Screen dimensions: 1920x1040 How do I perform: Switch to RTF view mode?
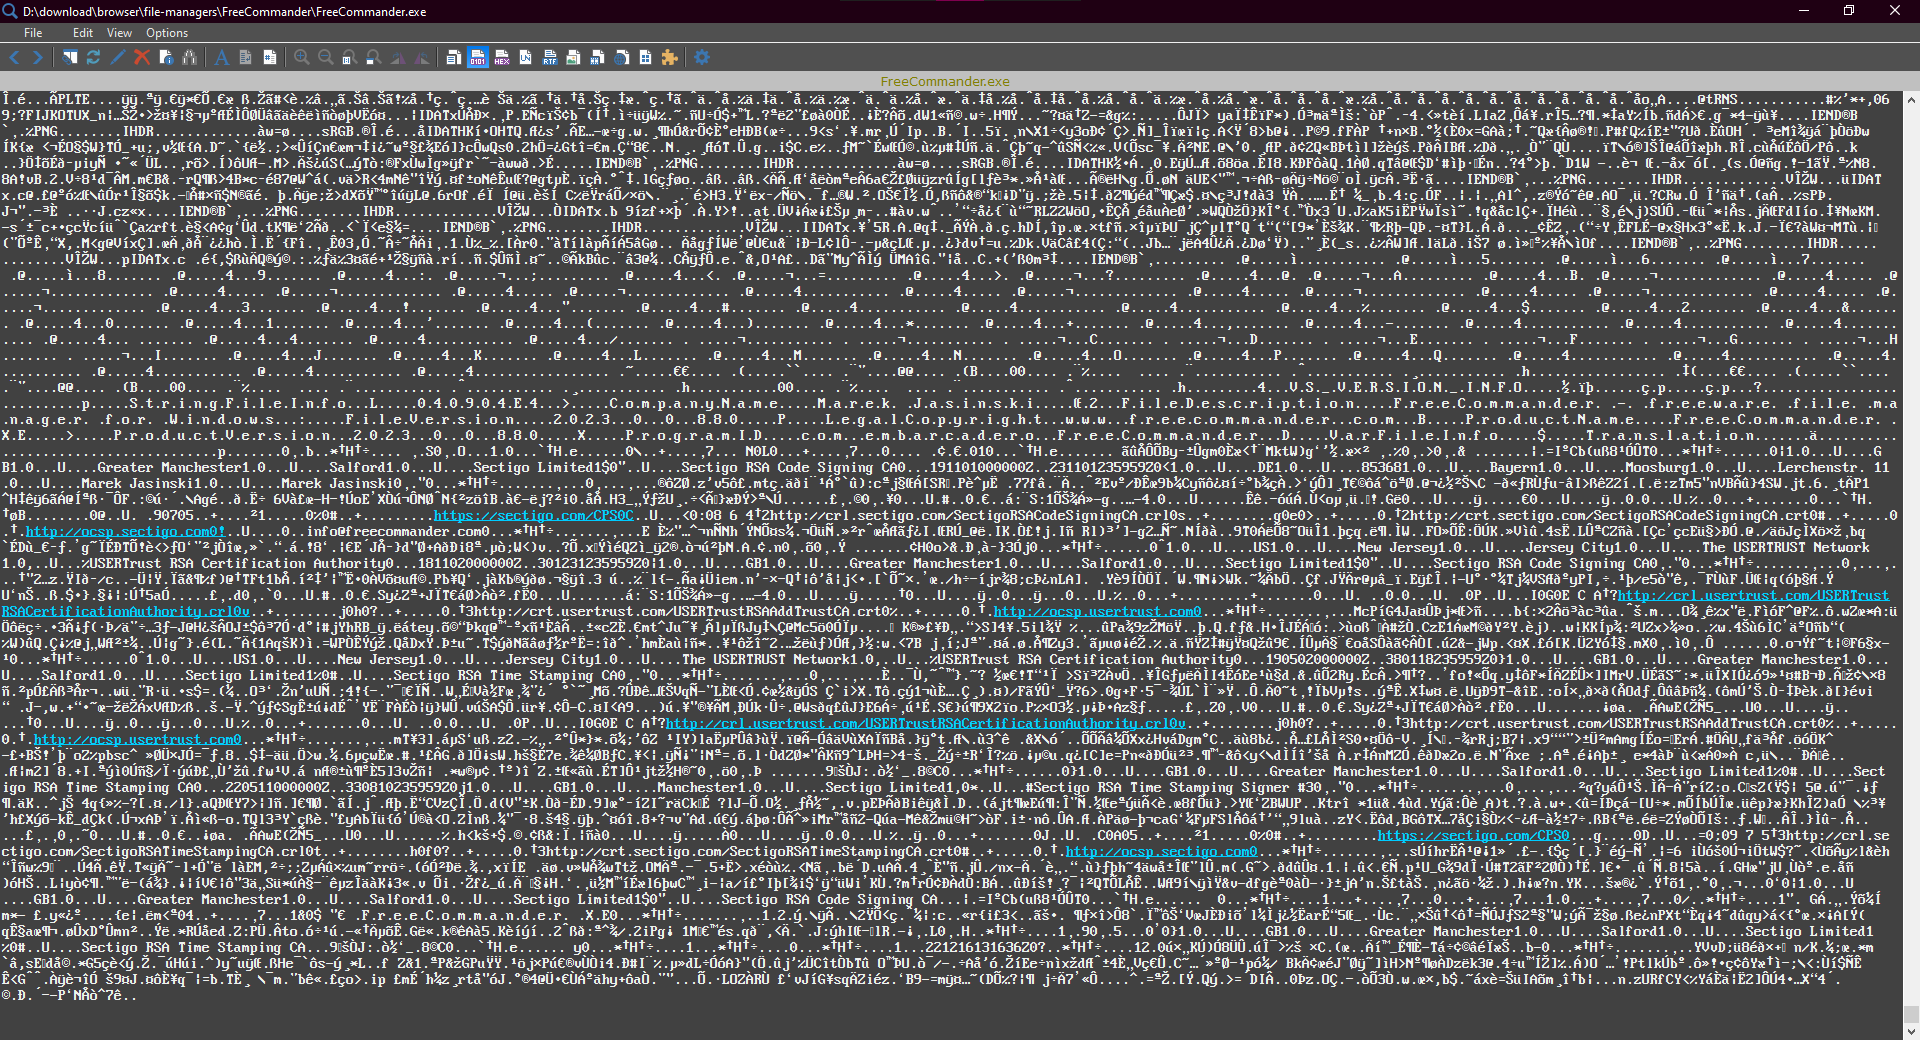[x=549, y=58]
